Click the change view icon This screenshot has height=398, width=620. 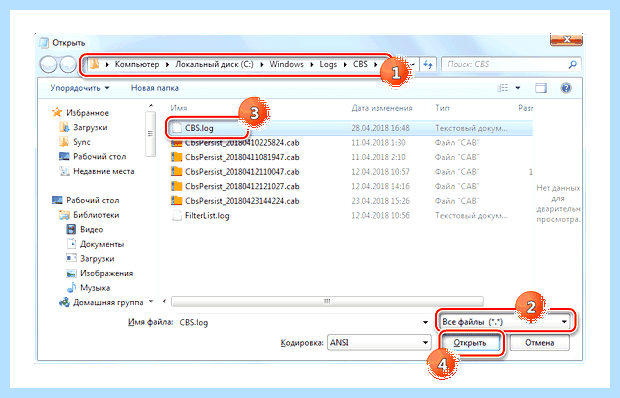(503, 88)
